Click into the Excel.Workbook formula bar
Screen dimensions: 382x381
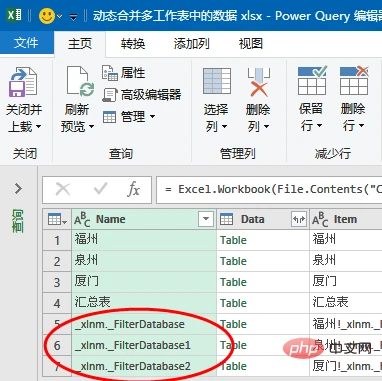coord(269,190)
